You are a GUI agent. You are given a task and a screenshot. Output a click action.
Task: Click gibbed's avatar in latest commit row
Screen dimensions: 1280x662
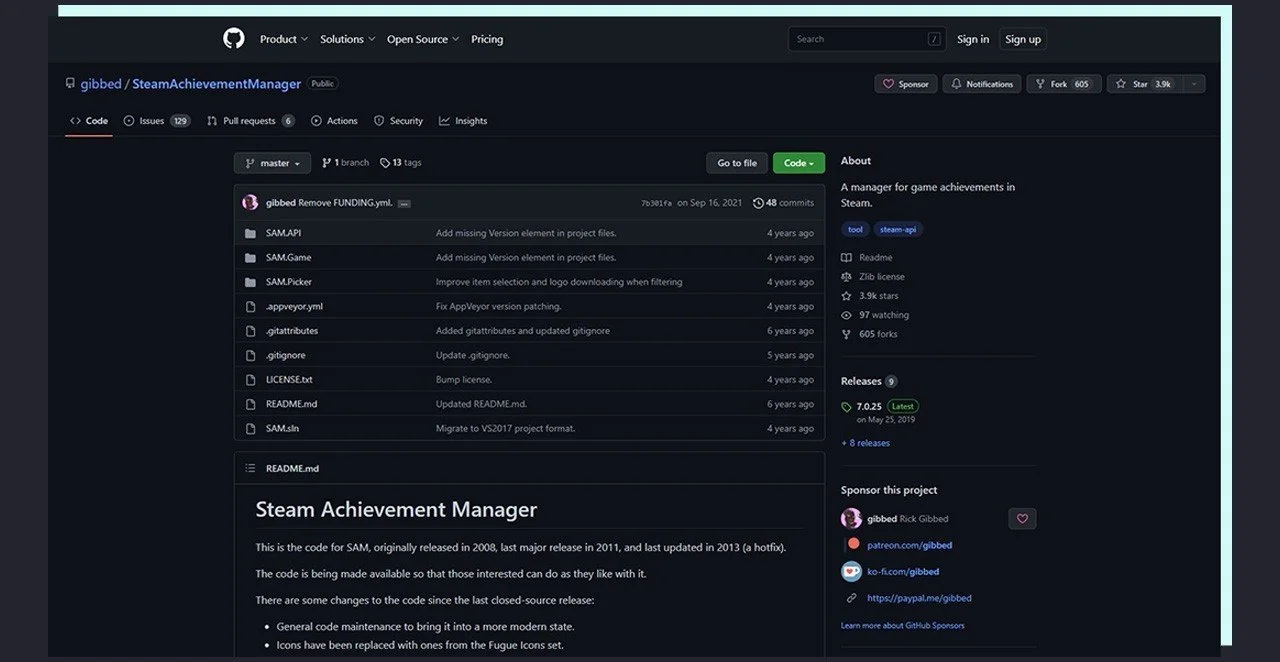coord(250,202)
